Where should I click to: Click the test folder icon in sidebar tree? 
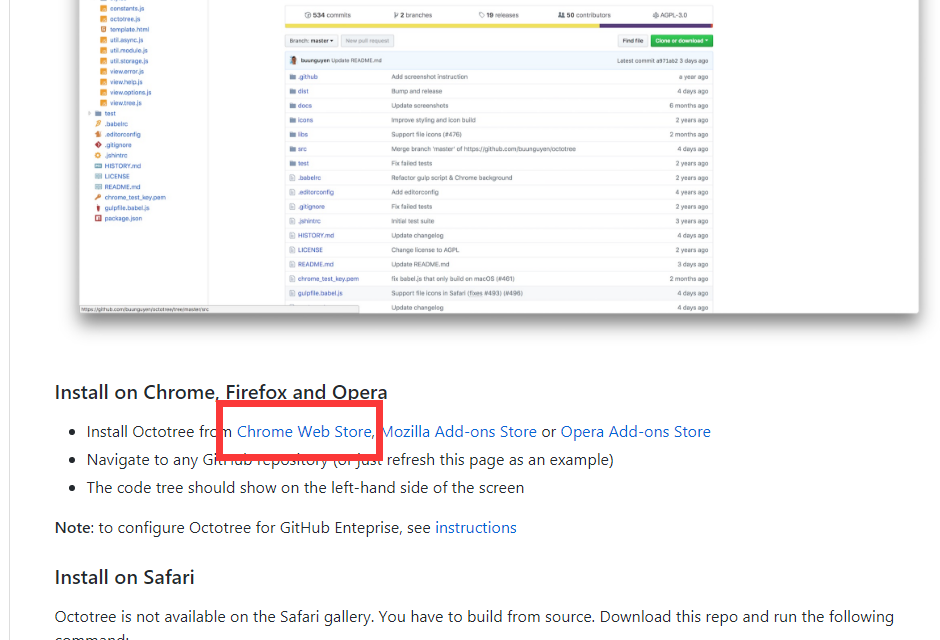coord(98,113)
